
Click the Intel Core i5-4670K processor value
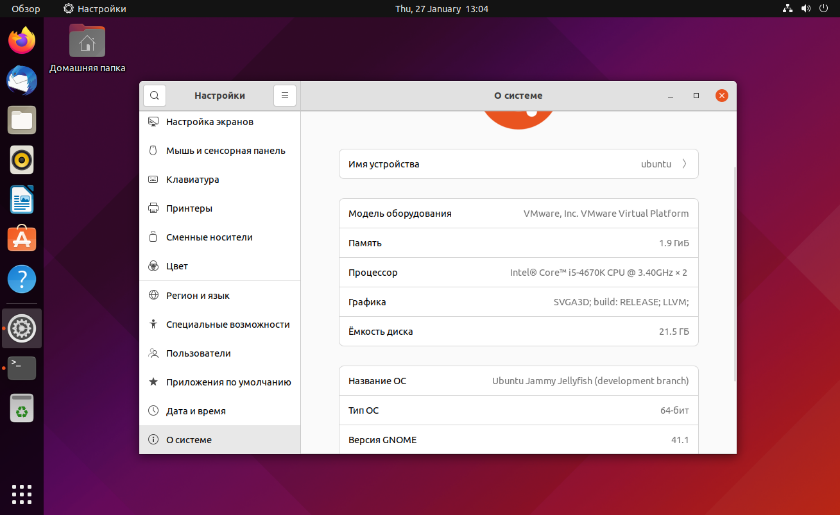[598, 272]
